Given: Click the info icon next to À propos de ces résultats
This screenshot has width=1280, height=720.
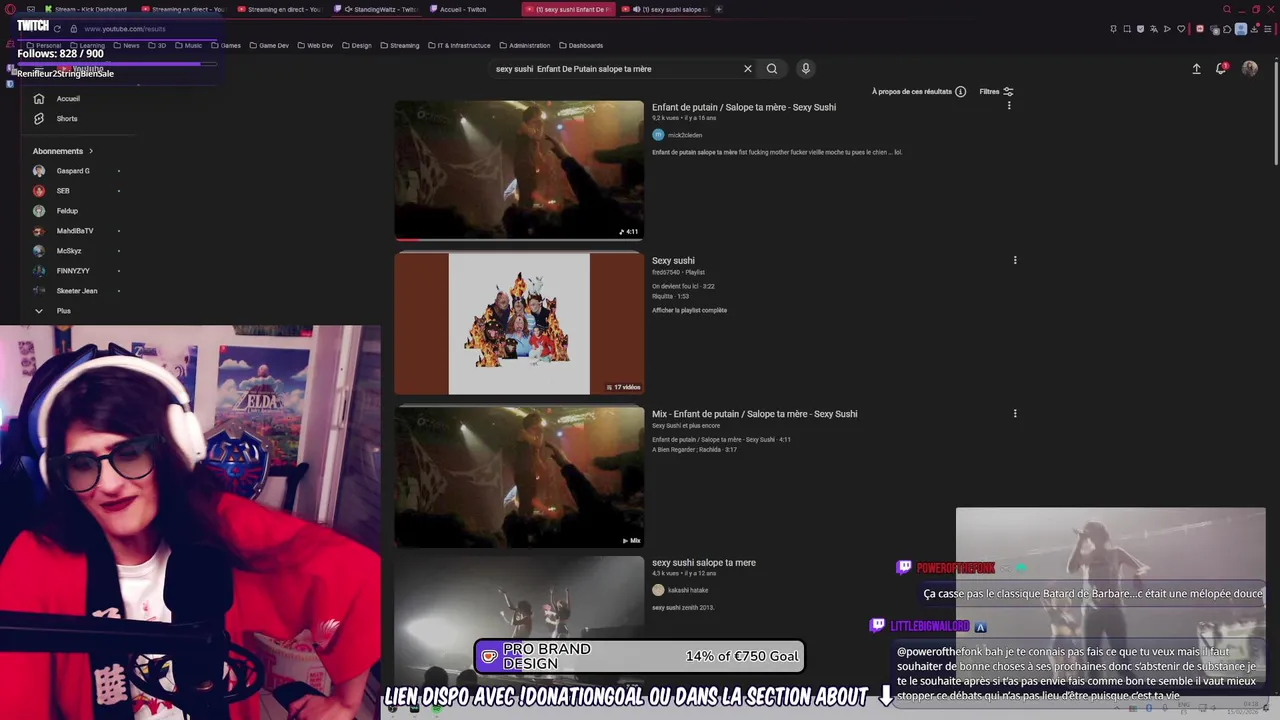Looking at the screenshot, I should click(x=960, y=92).
